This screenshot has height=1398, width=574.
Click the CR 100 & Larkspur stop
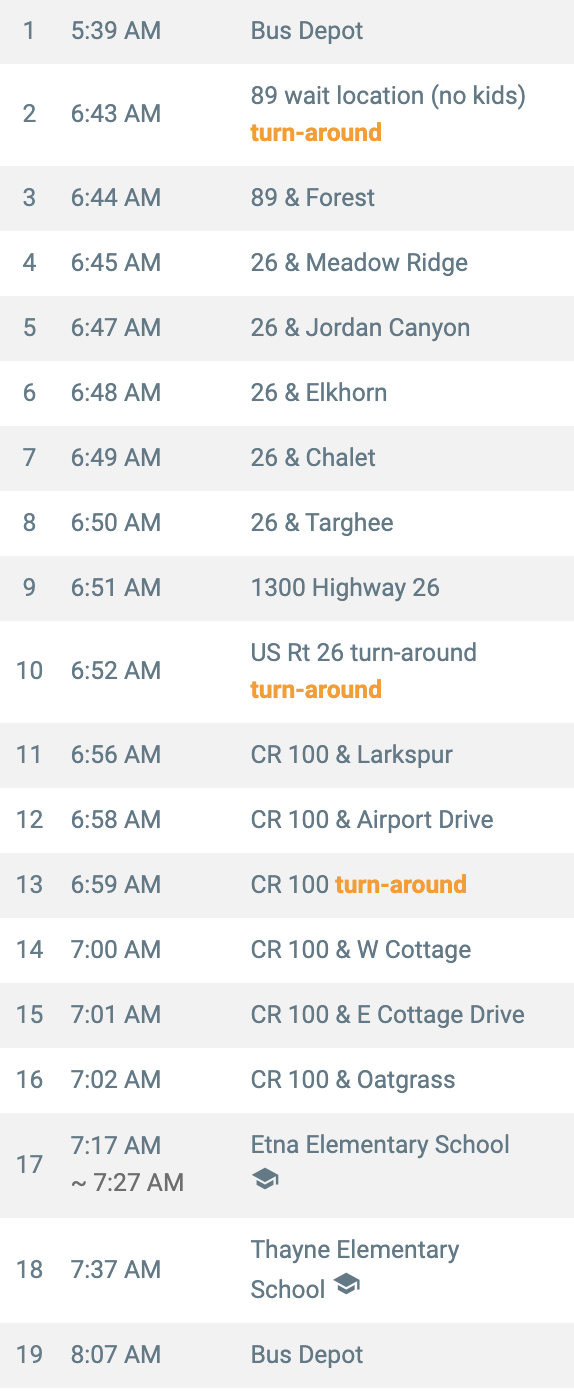(x=352, y=754)
